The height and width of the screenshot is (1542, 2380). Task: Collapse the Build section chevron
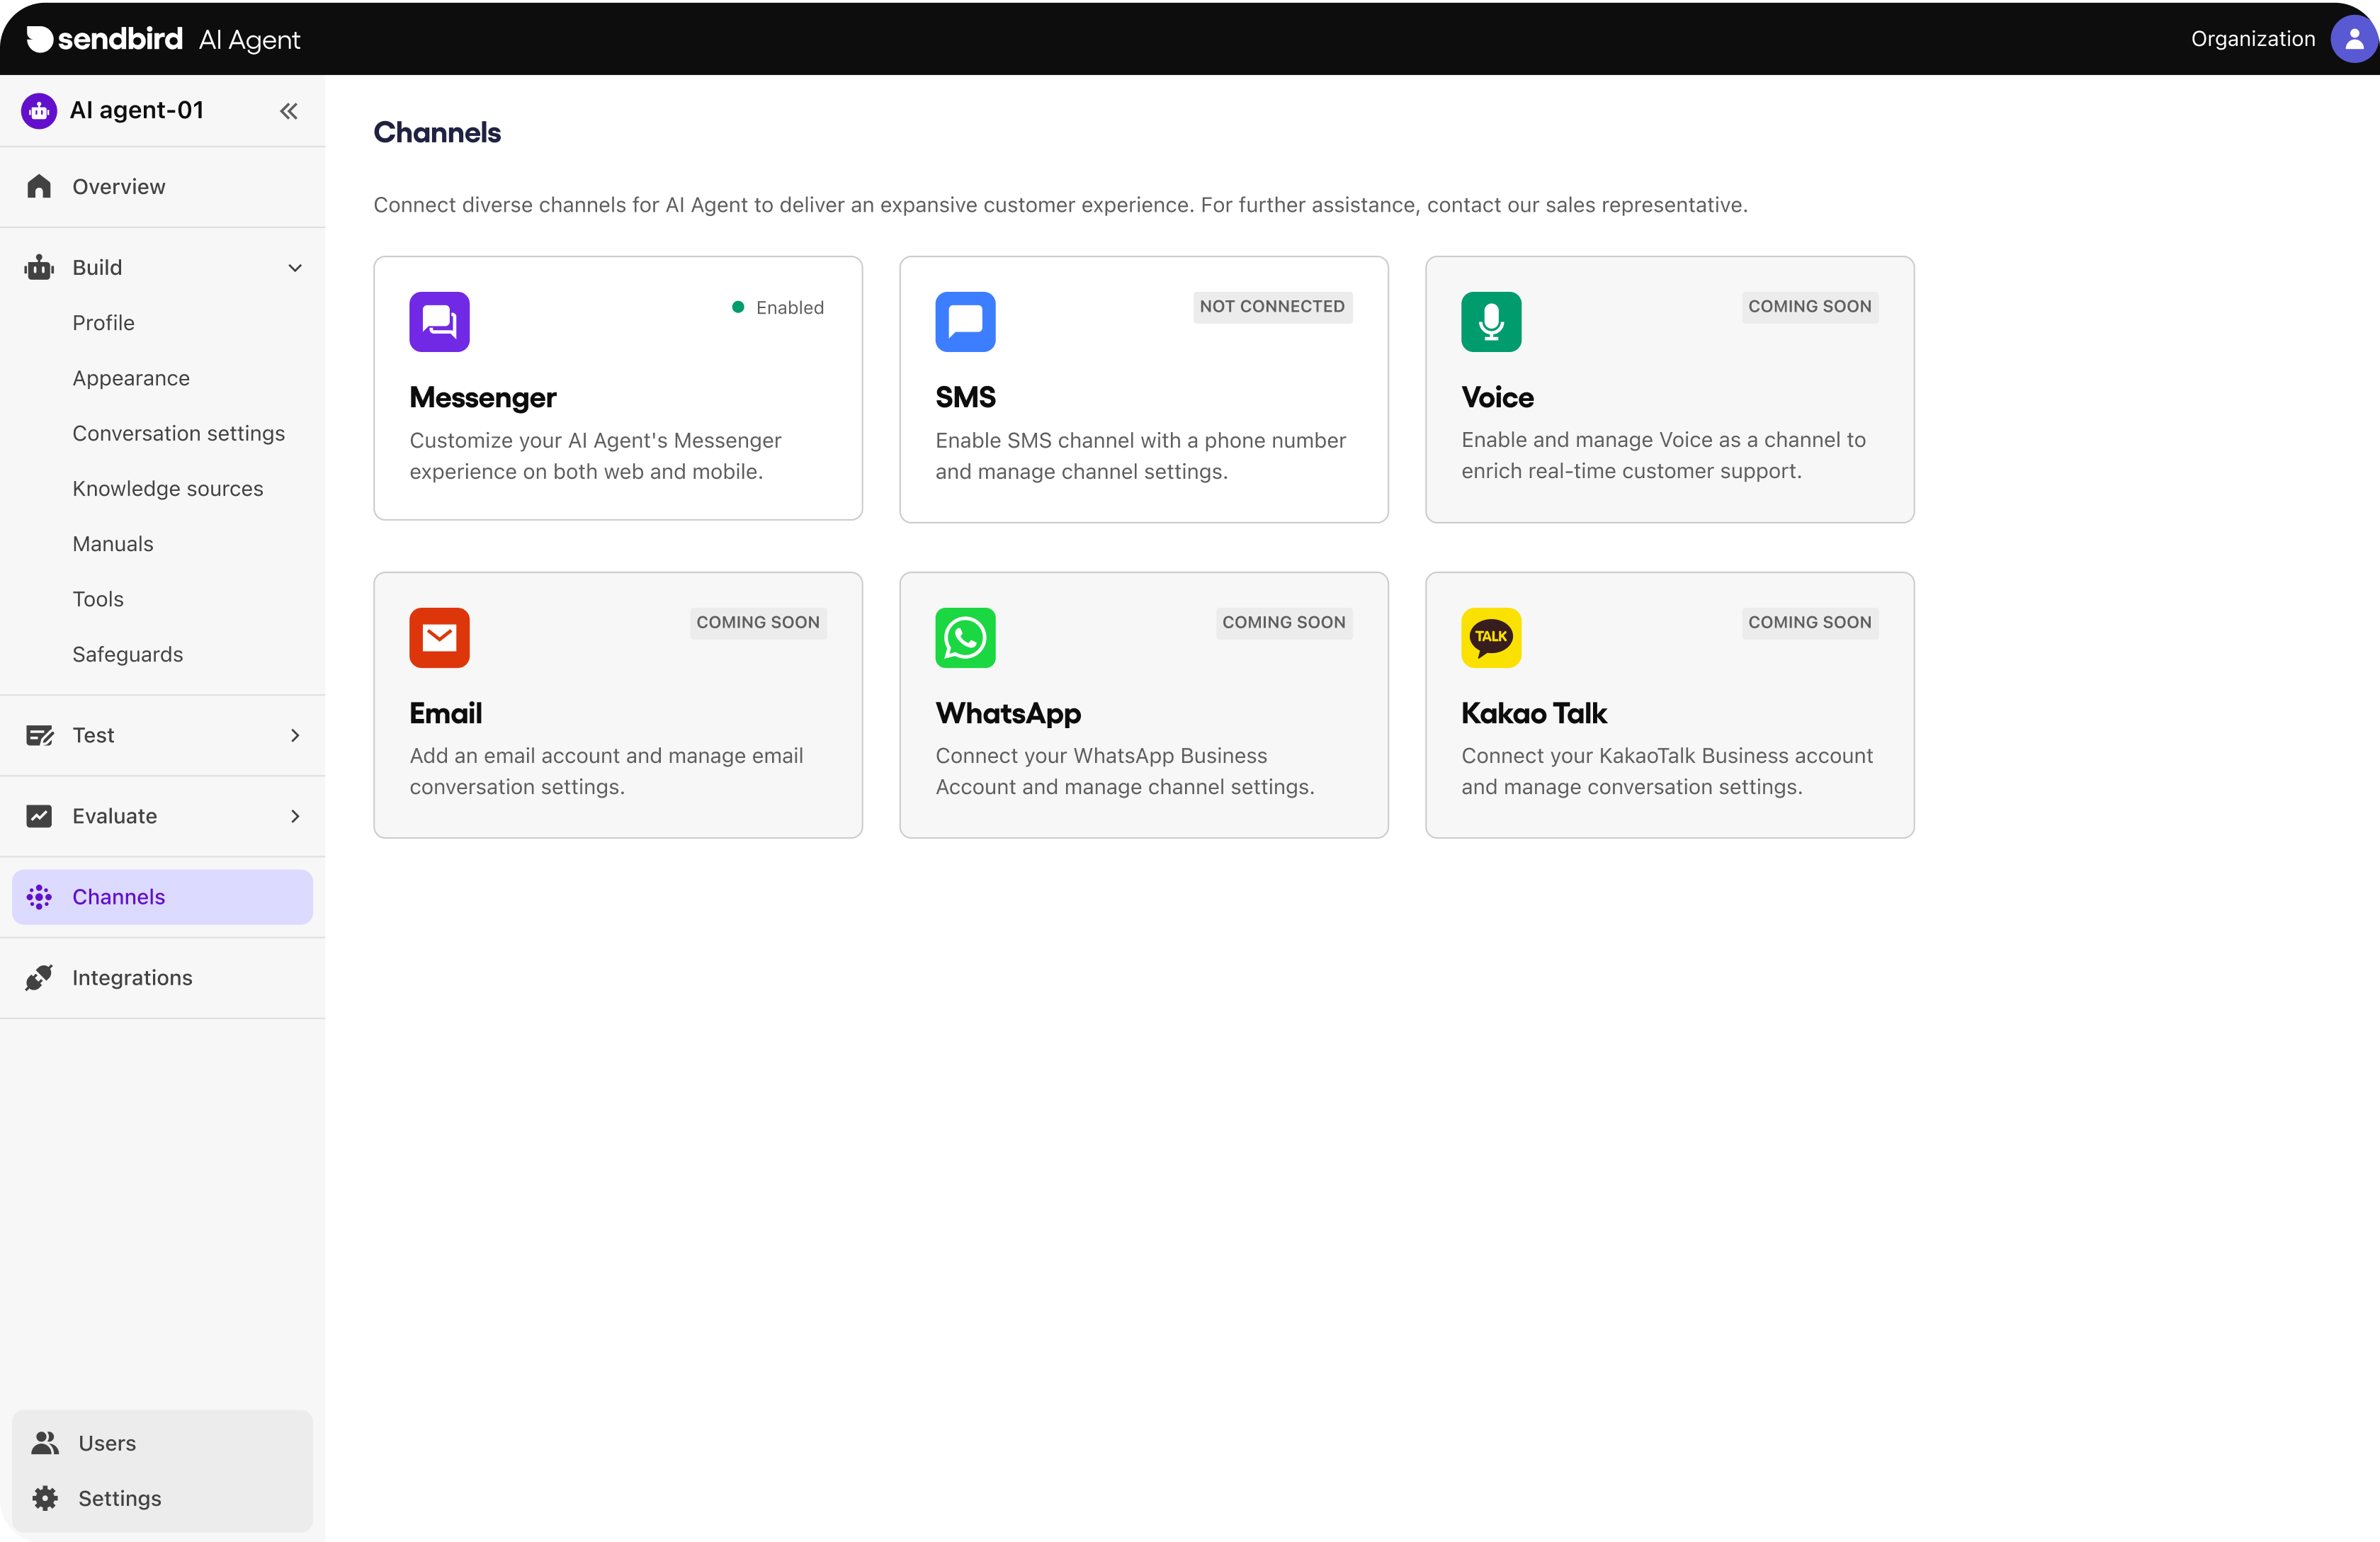coord(295,268)
